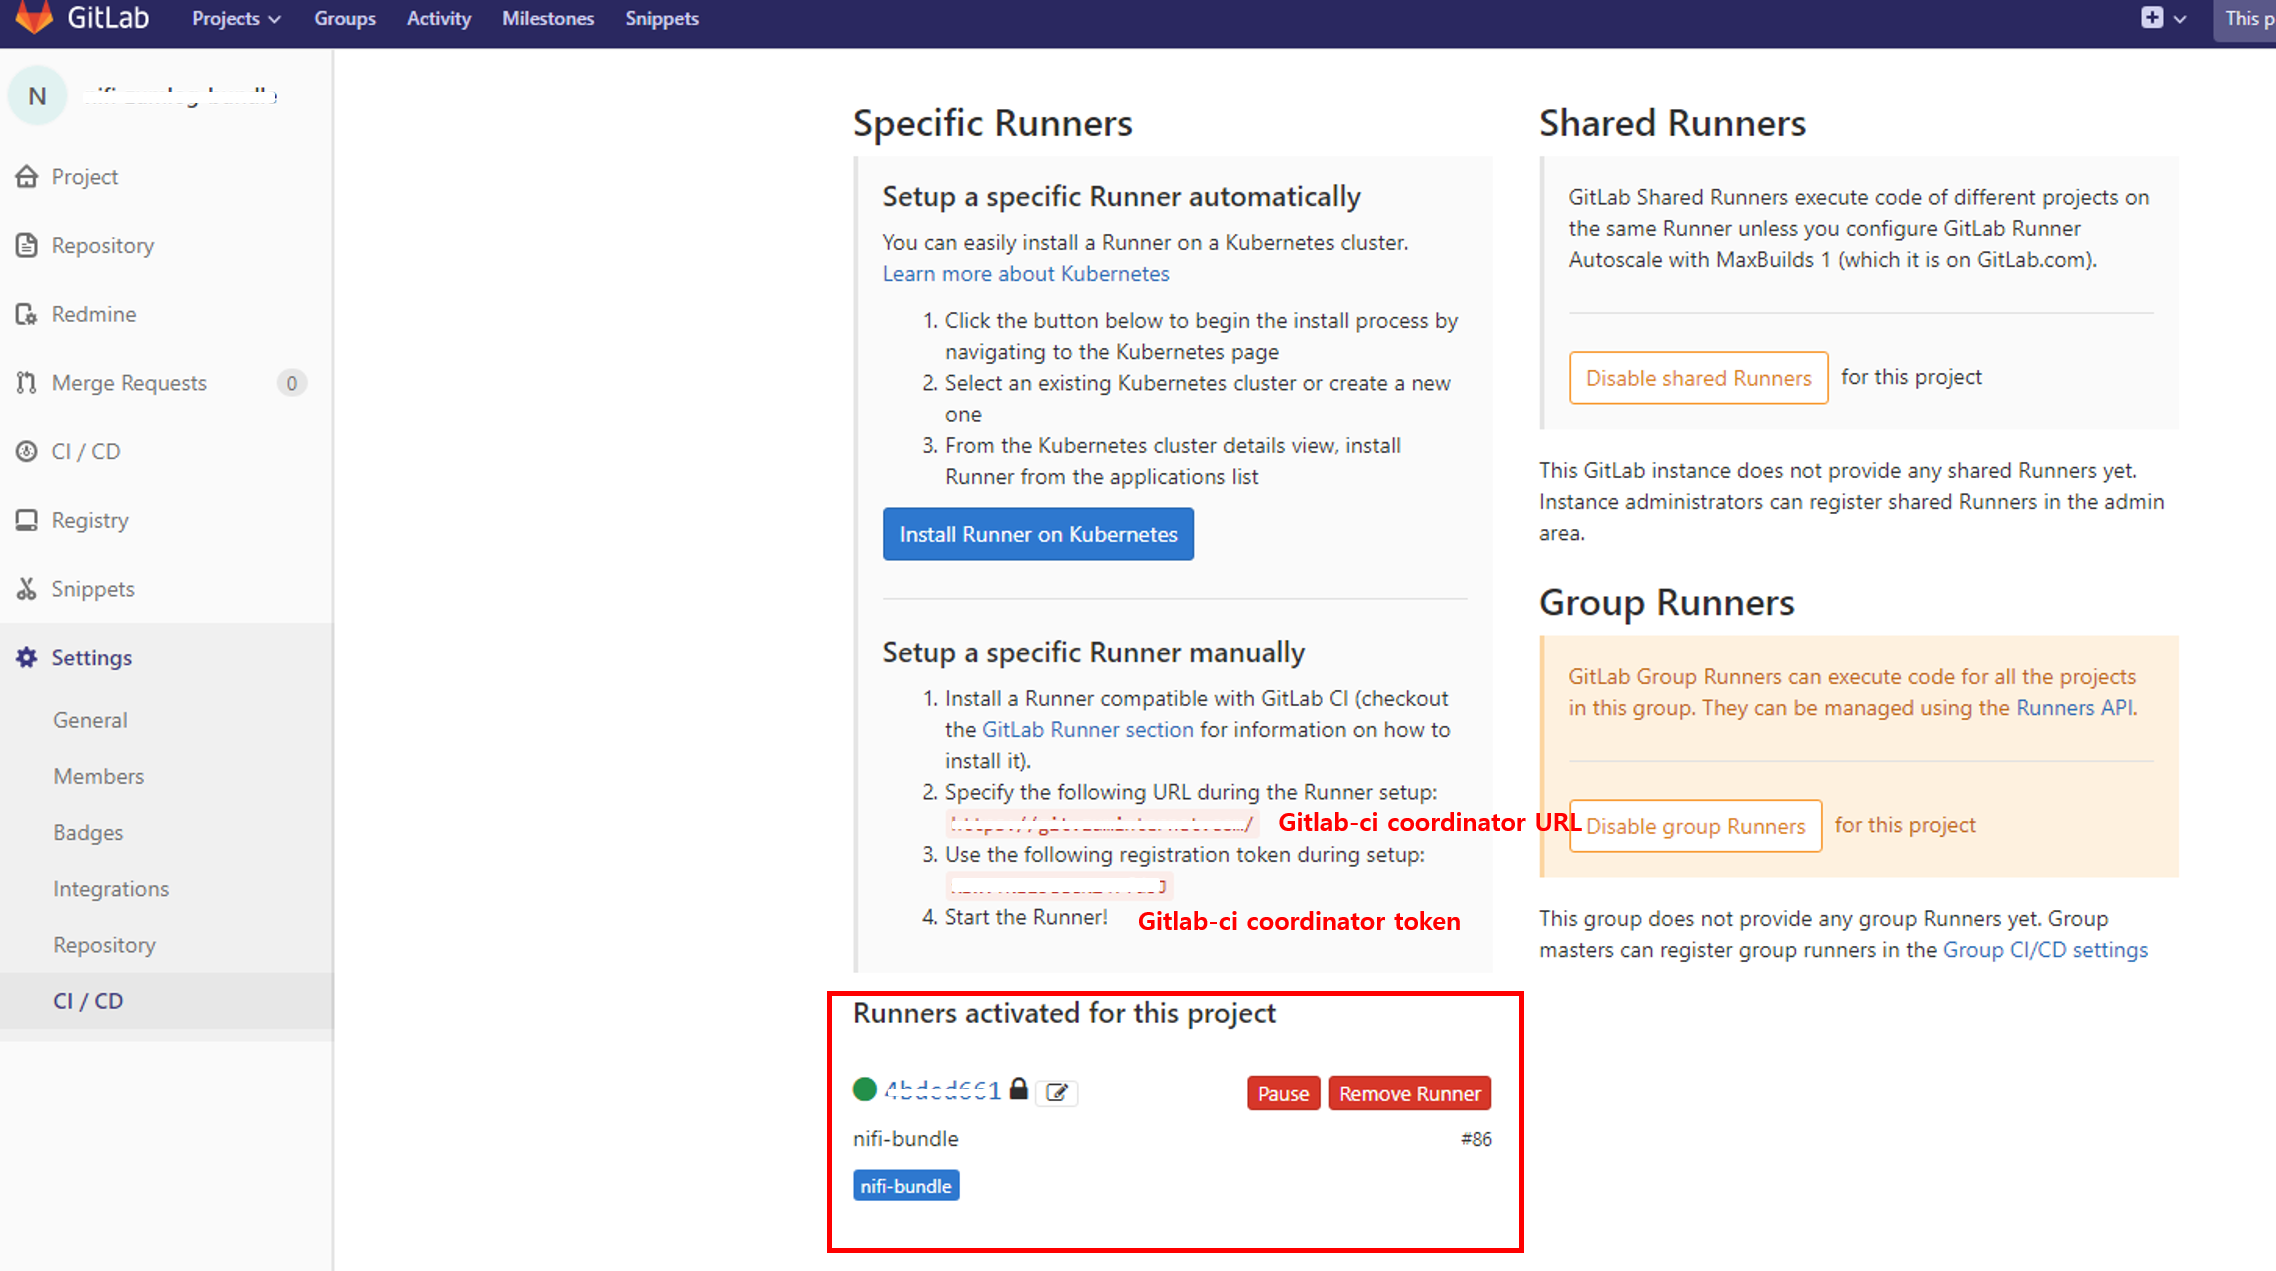Click the runner ID 4bded661 link
Viewport: 2276px width, 1271px height.
click(x=941, y=1090)
